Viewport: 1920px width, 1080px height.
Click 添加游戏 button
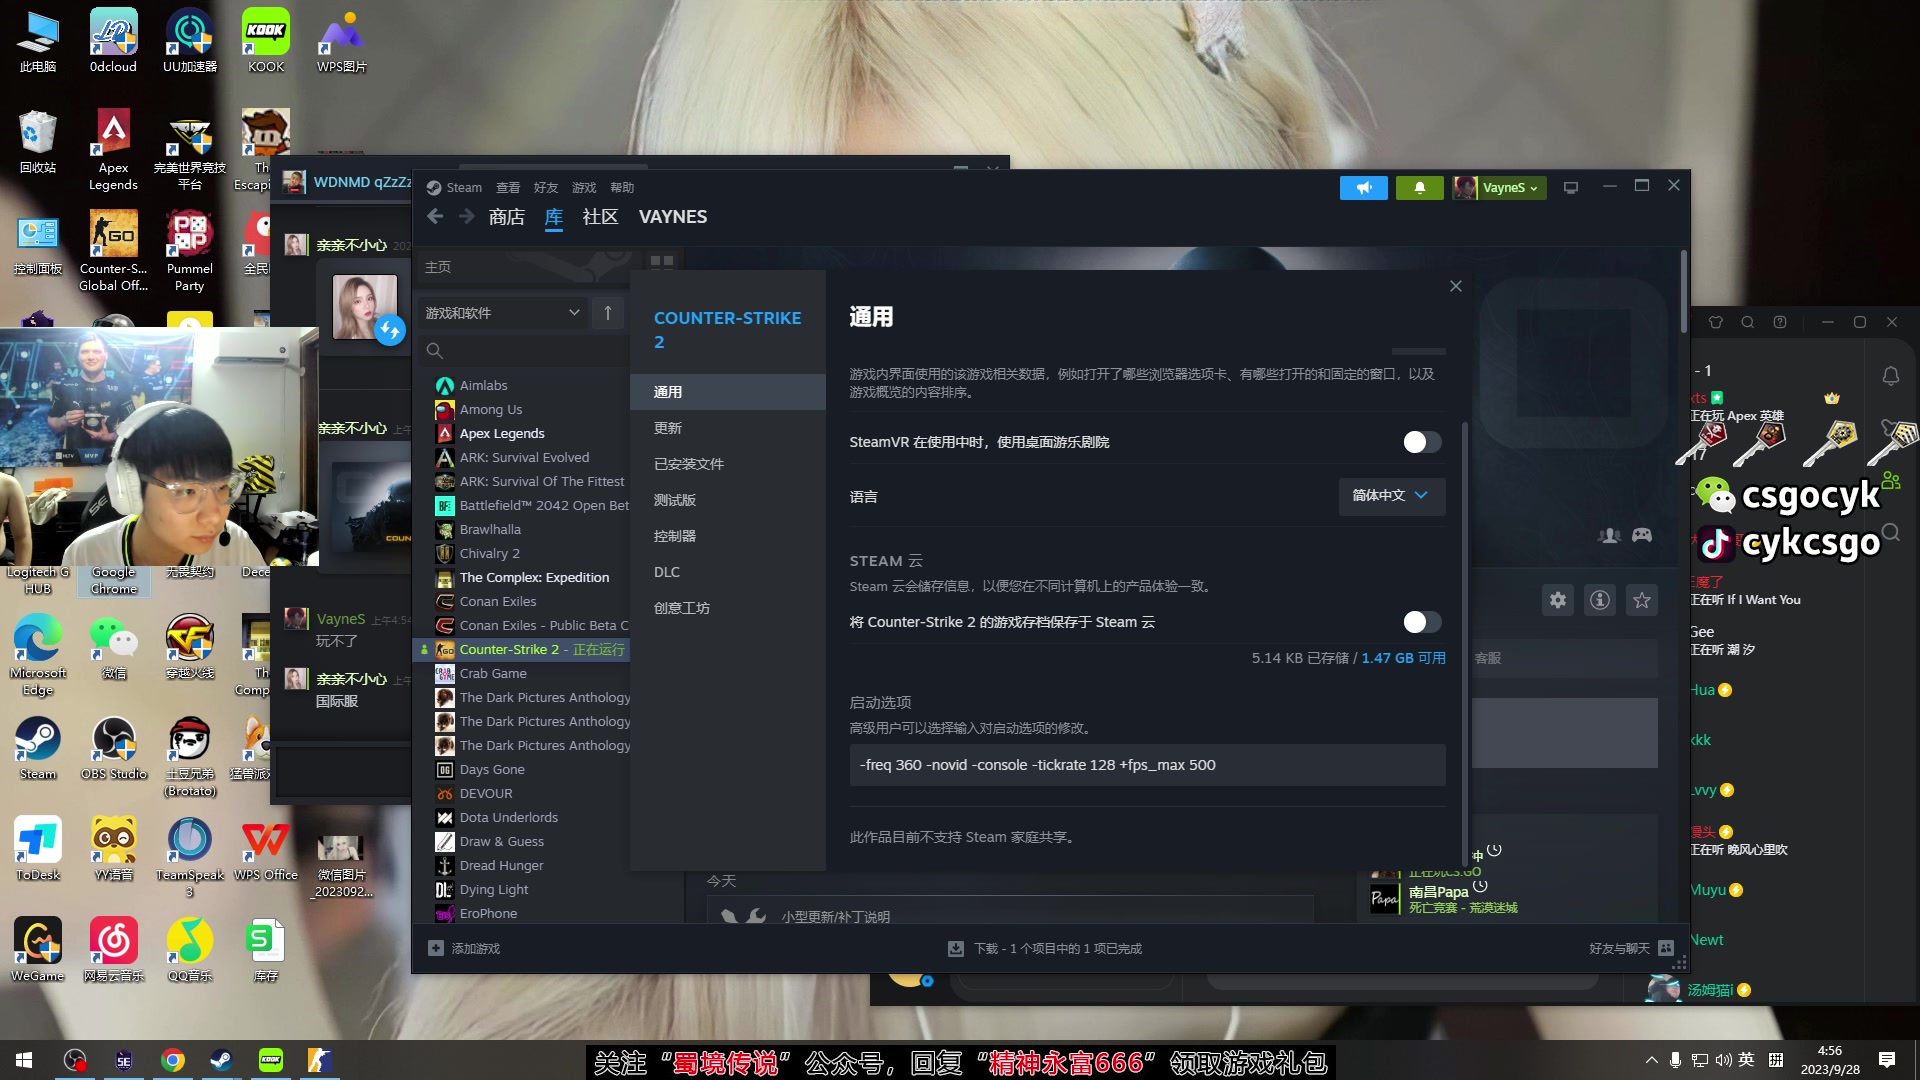pyautogui.click(x=464, y=948)
